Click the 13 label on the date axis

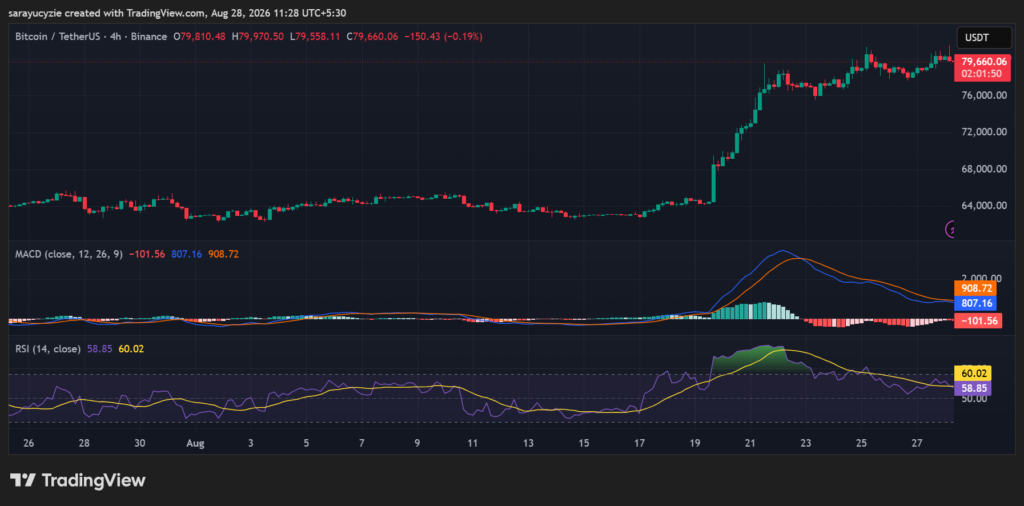pos(528,443)
